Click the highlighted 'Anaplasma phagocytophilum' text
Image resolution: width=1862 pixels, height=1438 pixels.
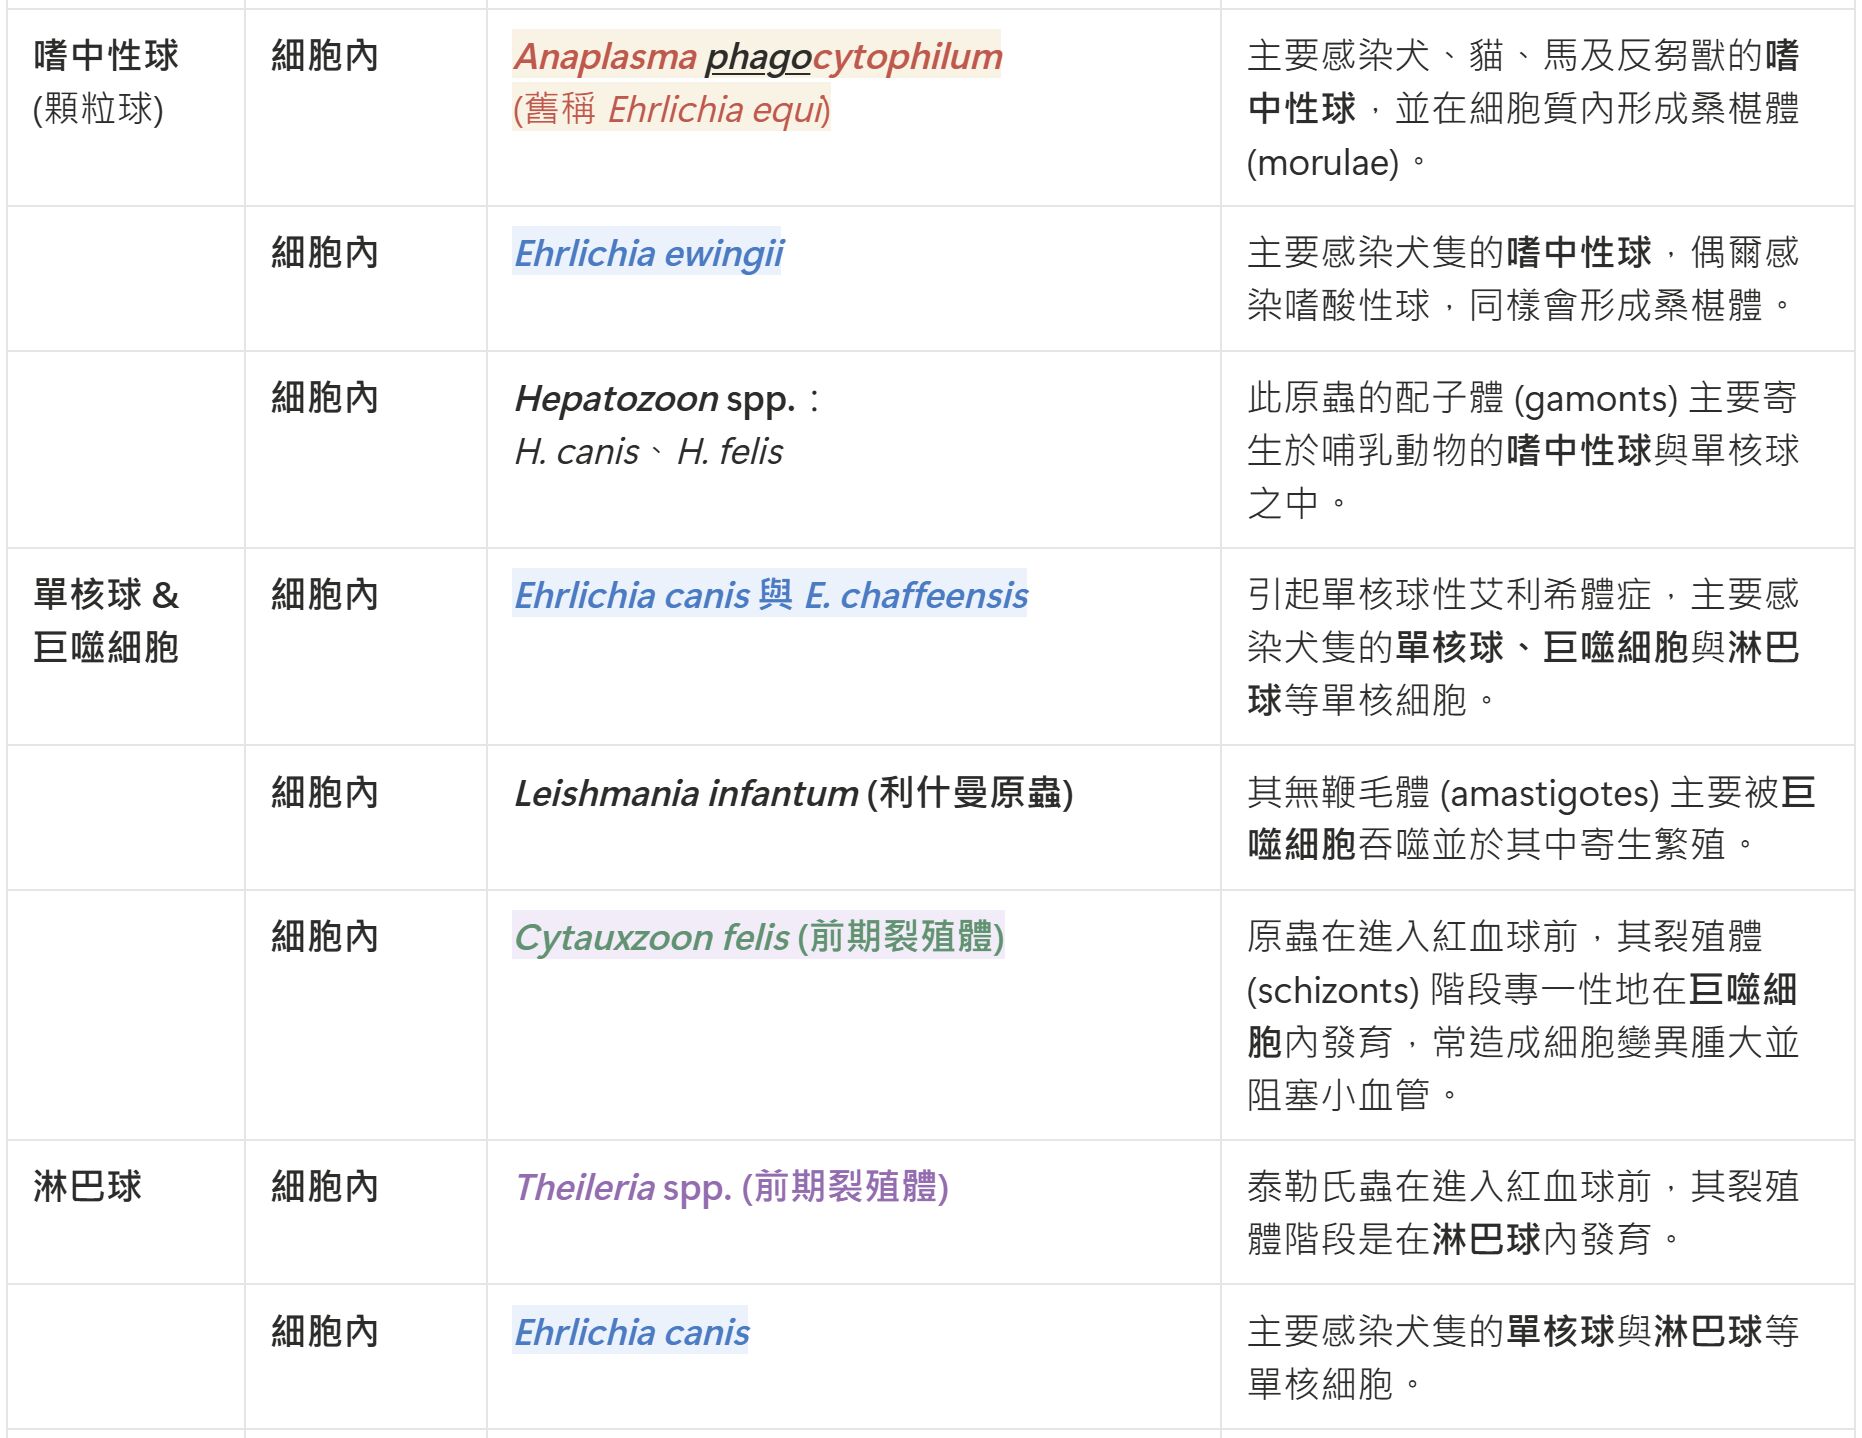[757, 56]
